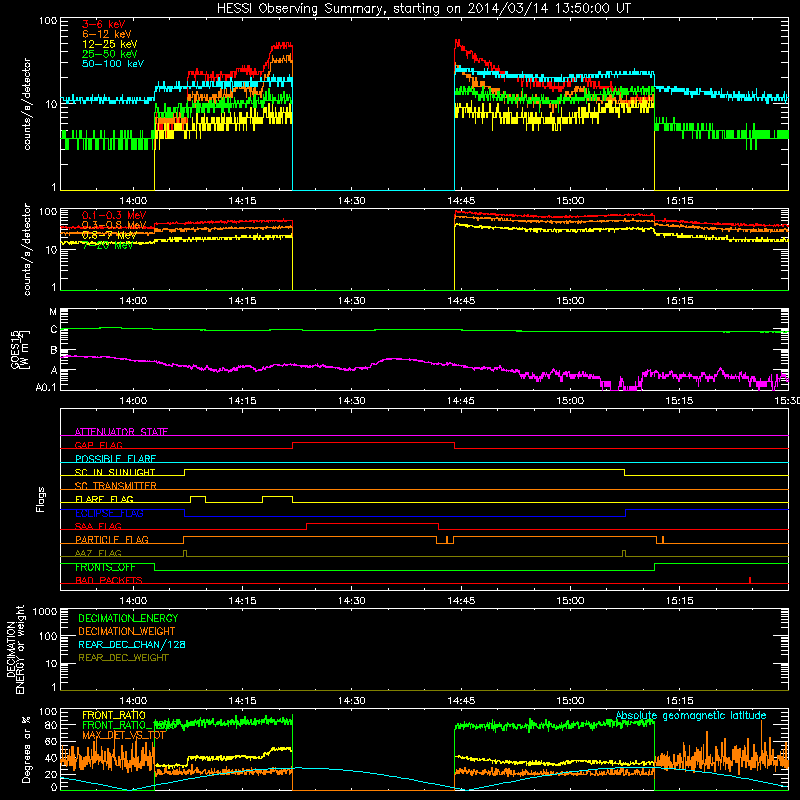Click the REAR_DEC_WEIGHT legend label
Screen dimensions: 800x800
[x=123, y=658]
